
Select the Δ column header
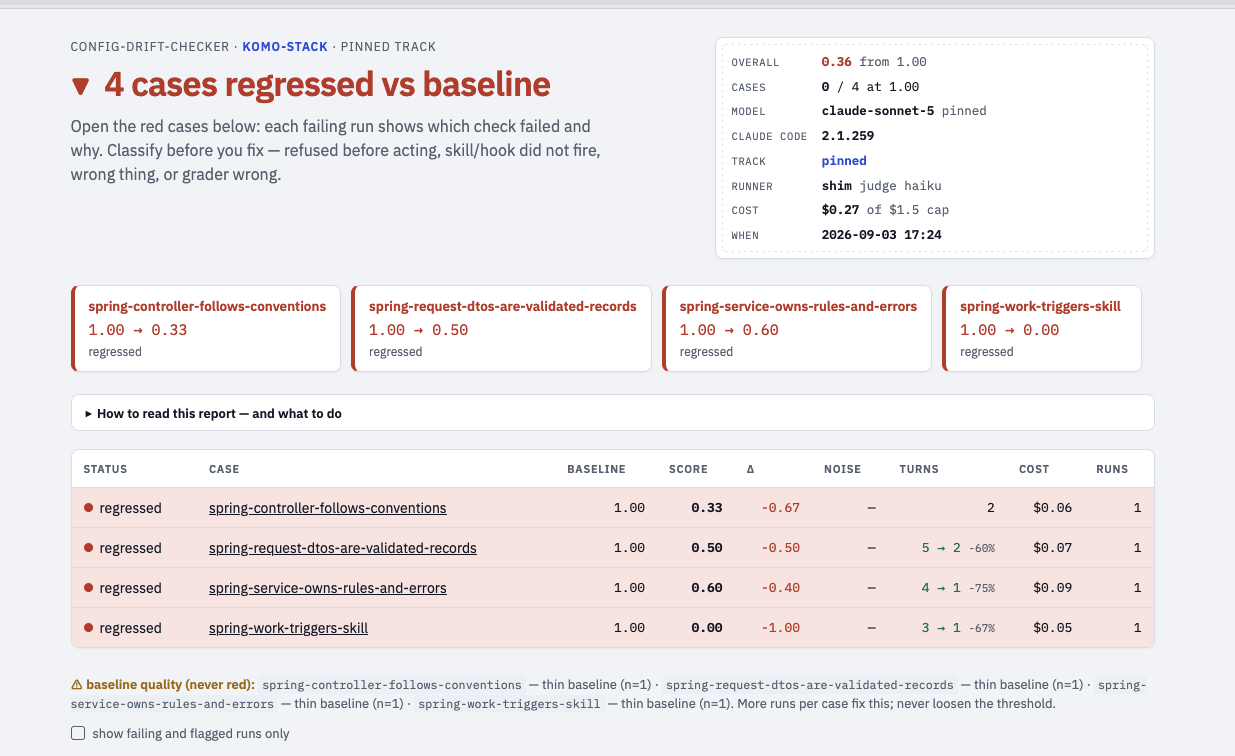tap(751, 469)
